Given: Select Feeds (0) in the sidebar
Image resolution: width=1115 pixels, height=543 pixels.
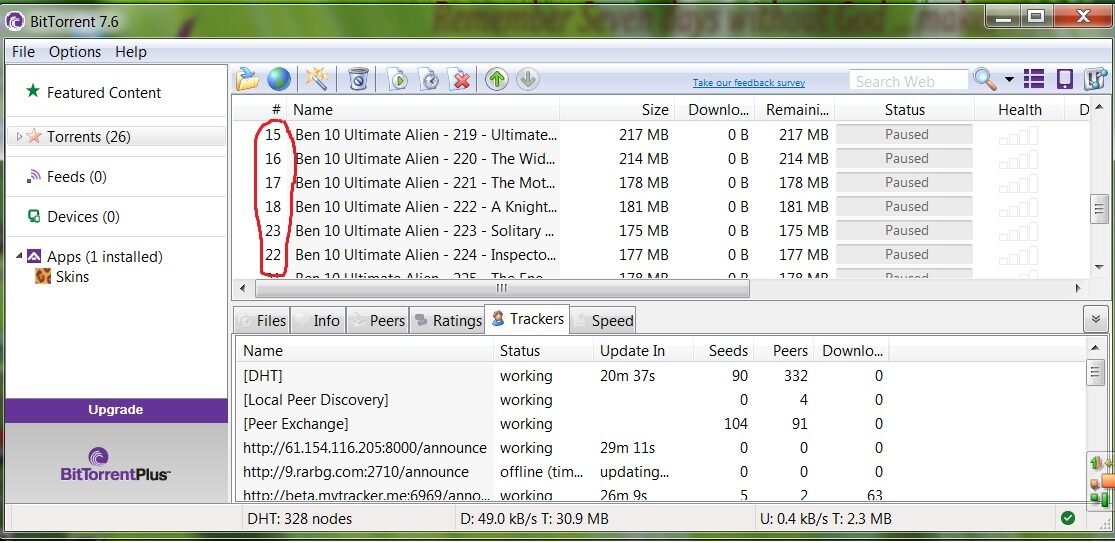Looking at the screenshot, I should pos(77,176).
